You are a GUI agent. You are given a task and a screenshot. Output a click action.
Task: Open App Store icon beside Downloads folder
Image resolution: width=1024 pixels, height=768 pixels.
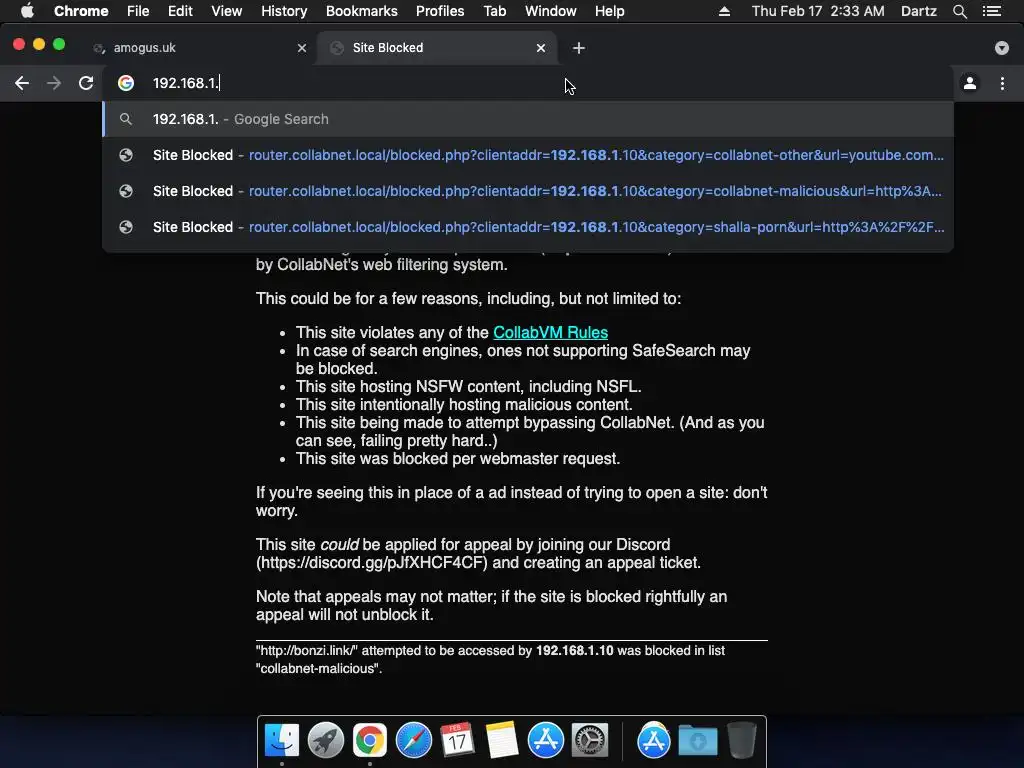[x=654, y=741]
